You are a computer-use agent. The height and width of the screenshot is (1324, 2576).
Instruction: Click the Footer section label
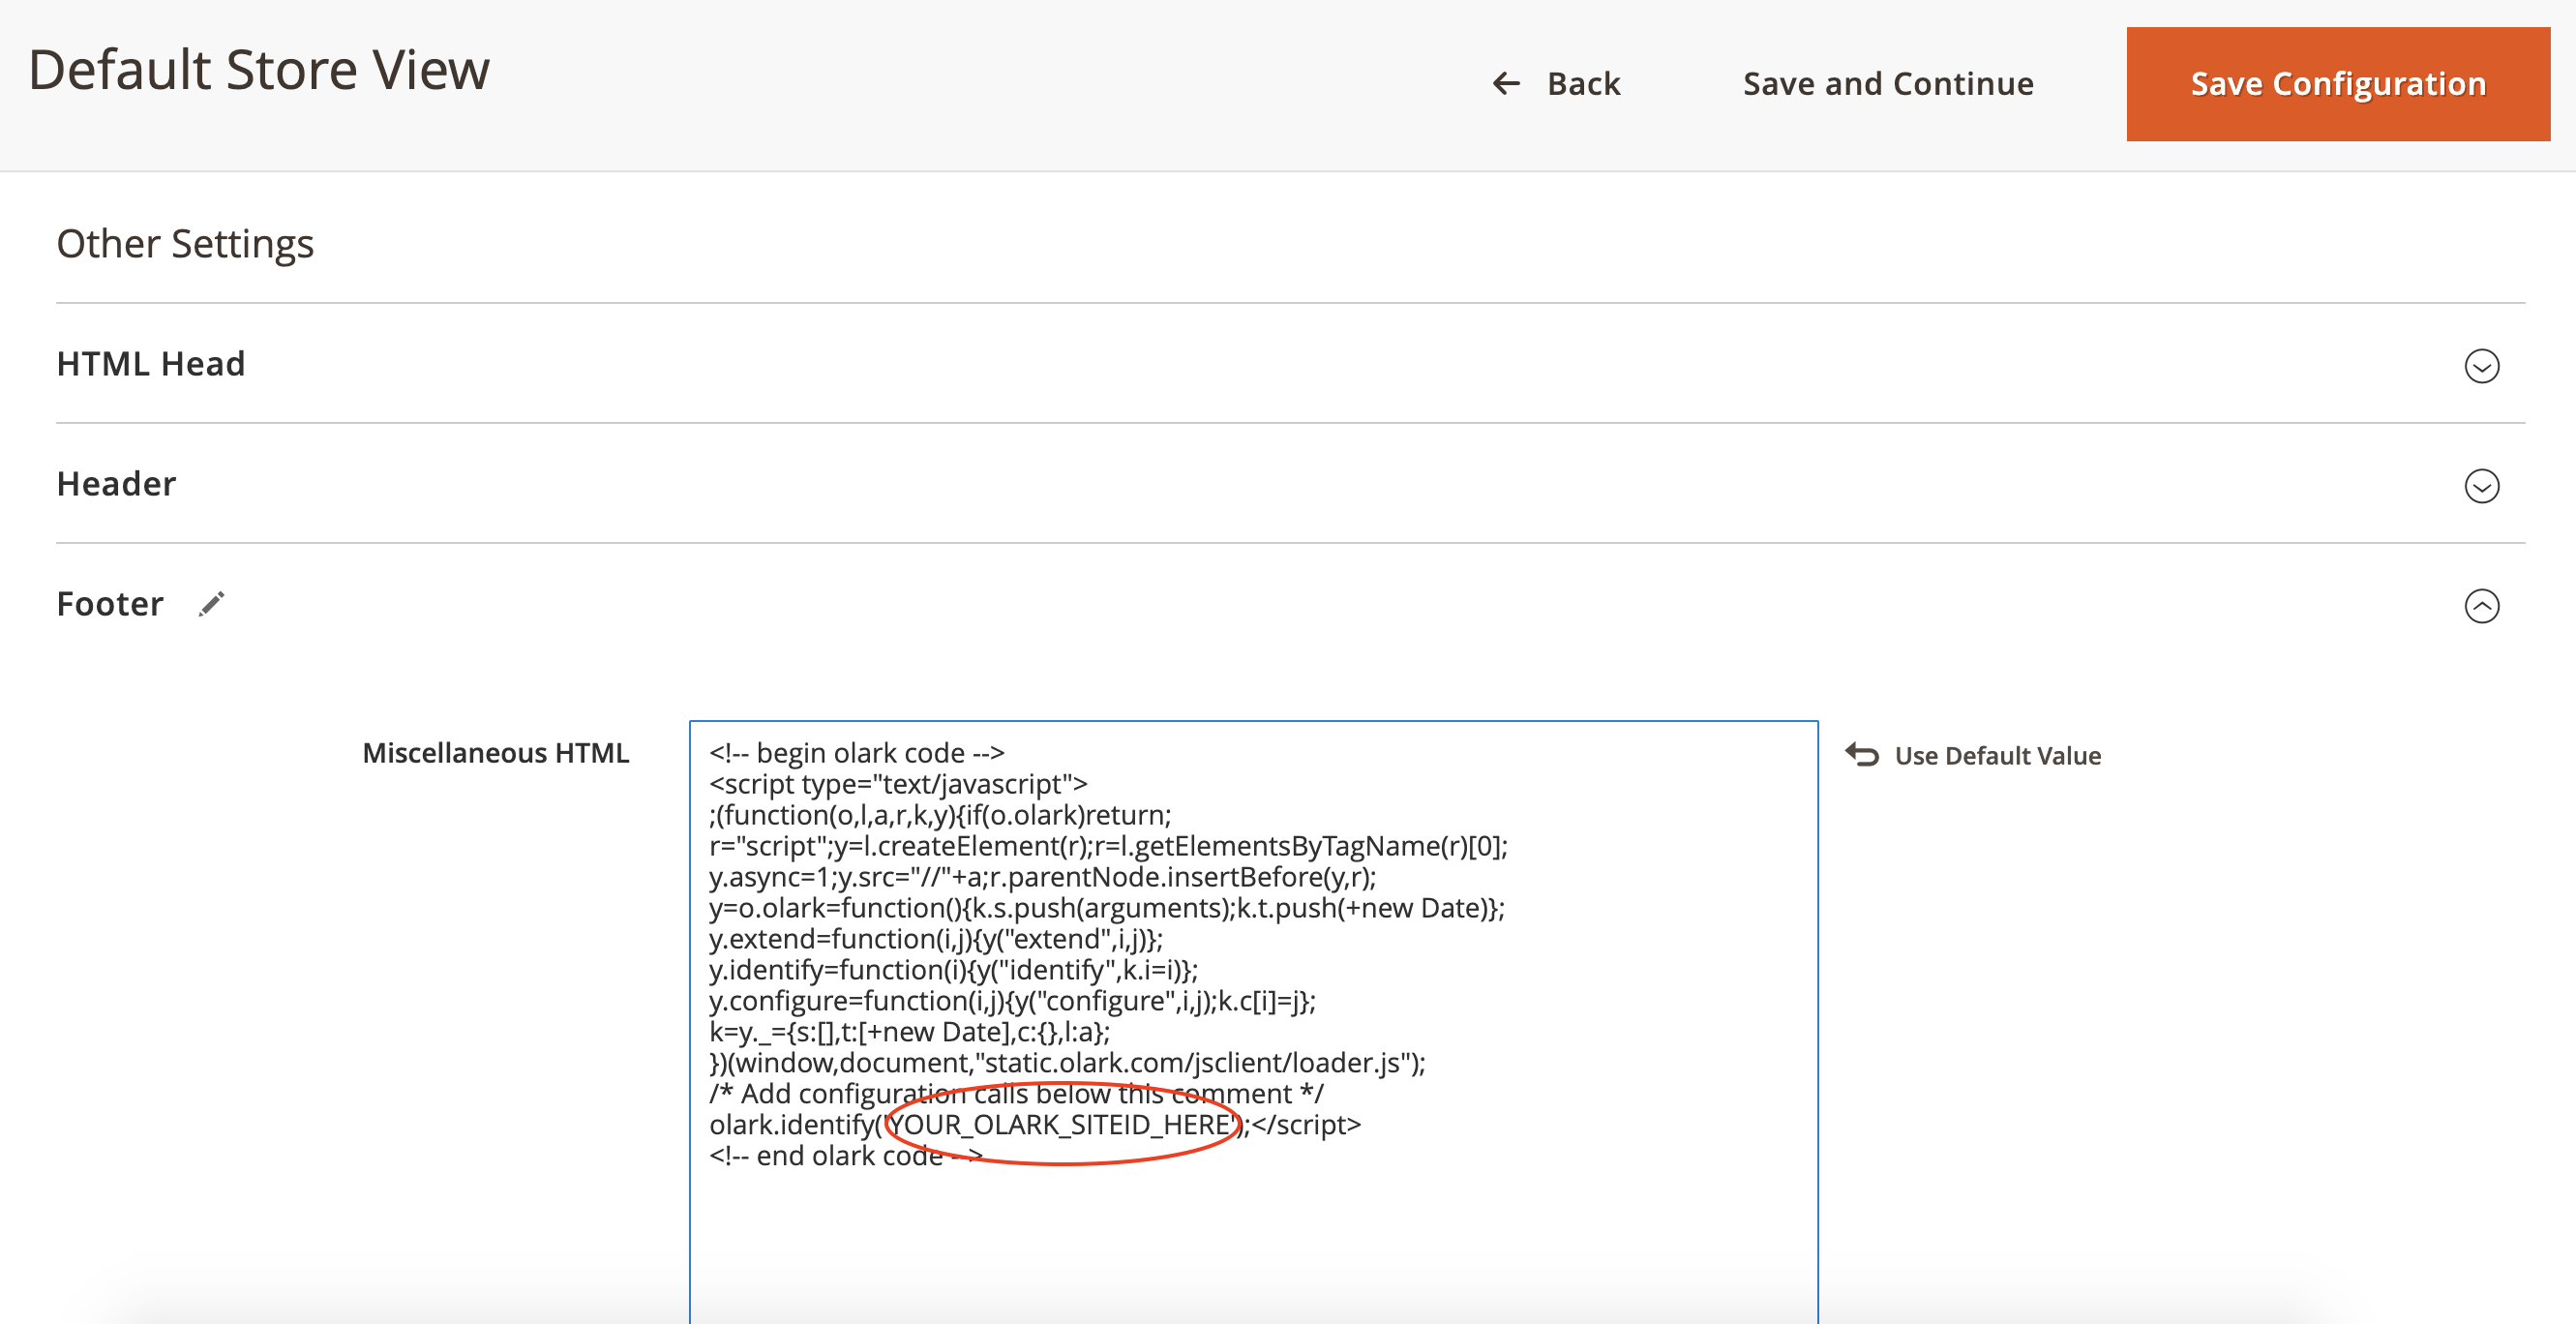tap(109, 603)
